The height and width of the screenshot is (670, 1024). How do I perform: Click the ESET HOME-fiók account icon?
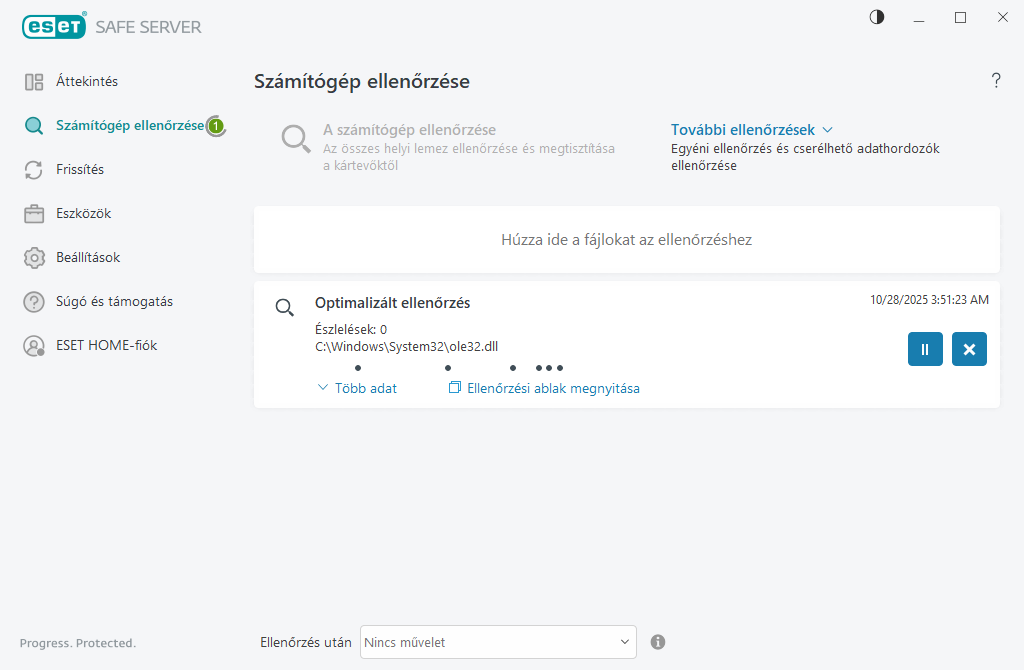click(x=34, y=346)
